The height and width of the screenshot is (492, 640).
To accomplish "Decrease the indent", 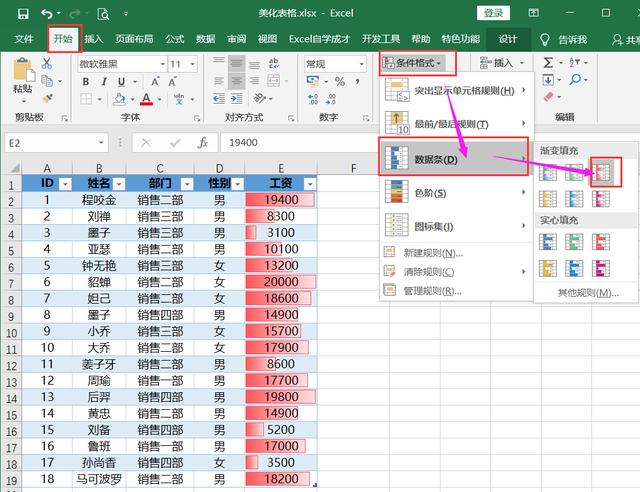I will (x=219, y=98).
